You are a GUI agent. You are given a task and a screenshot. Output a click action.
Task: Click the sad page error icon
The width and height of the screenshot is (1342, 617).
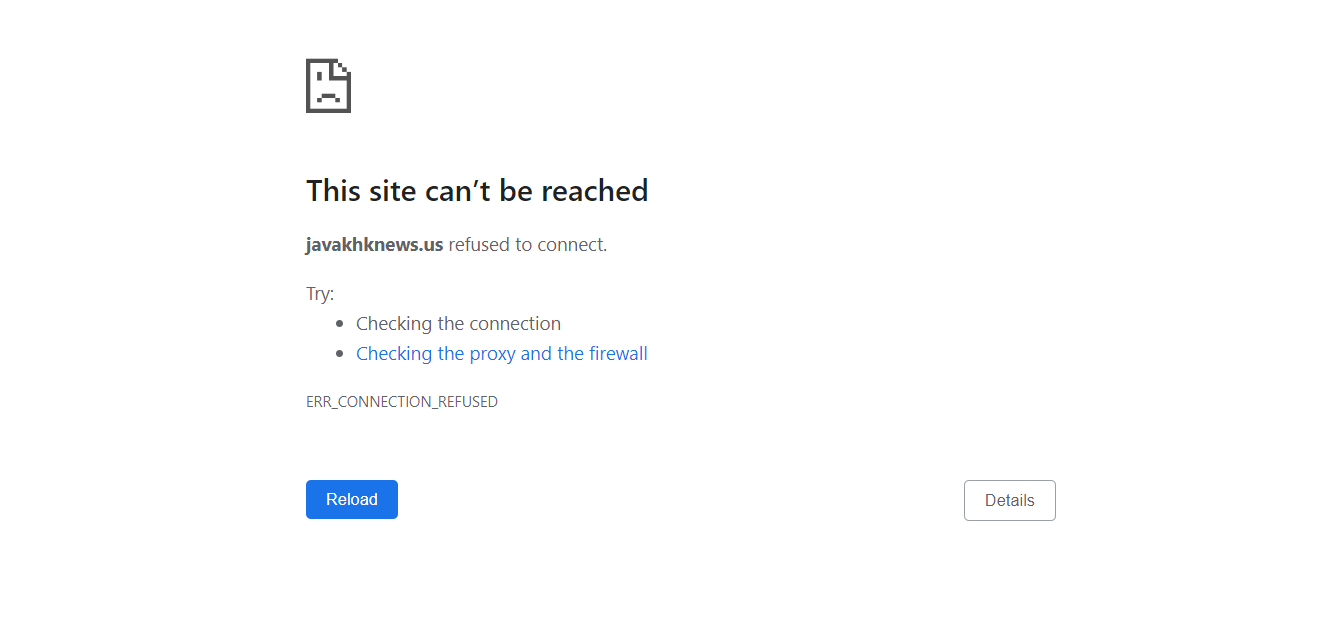328,86
